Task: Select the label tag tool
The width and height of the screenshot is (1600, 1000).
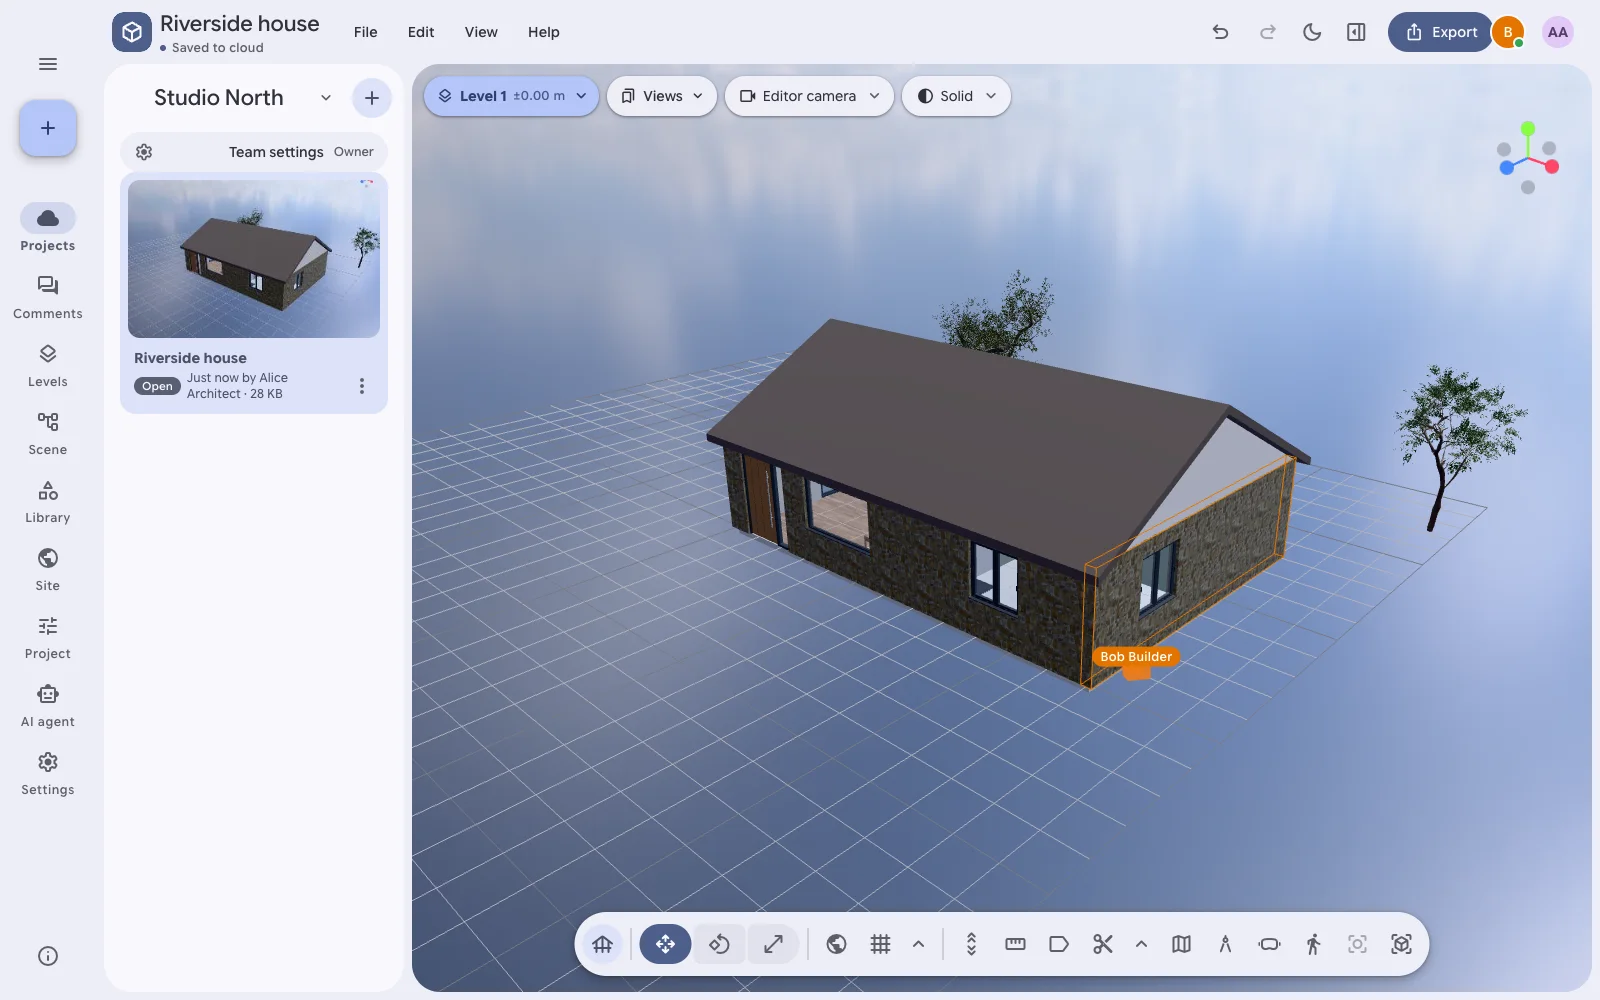Action: (1059, 944)
